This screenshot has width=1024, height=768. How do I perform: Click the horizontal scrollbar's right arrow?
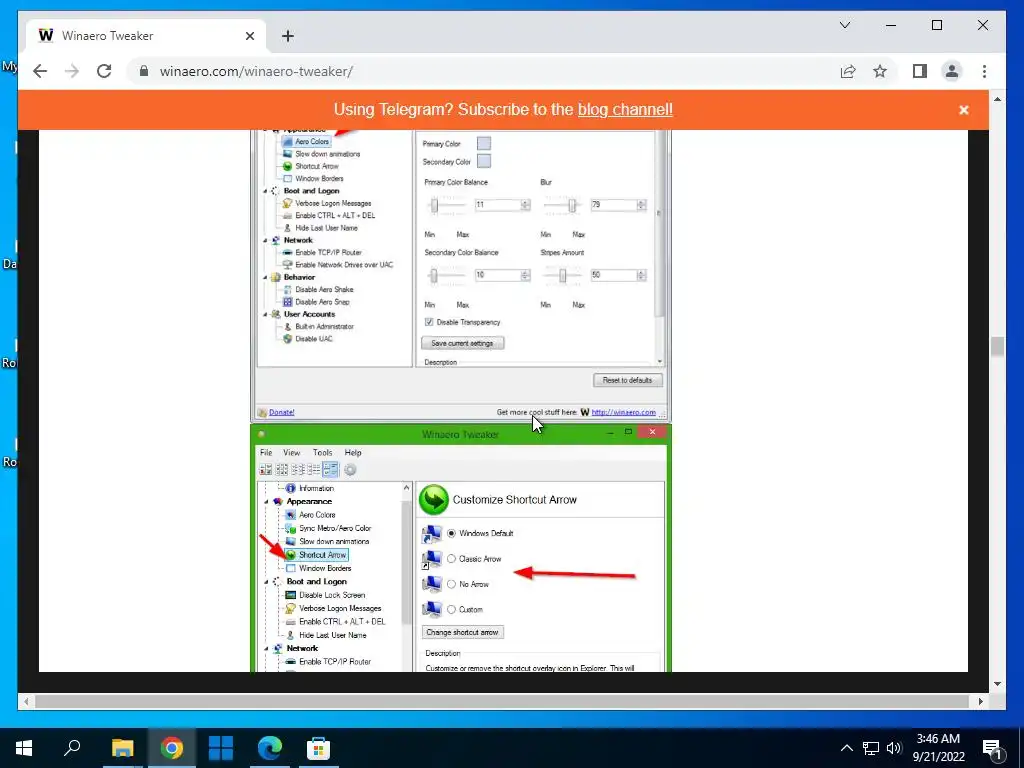click(980, 701)
